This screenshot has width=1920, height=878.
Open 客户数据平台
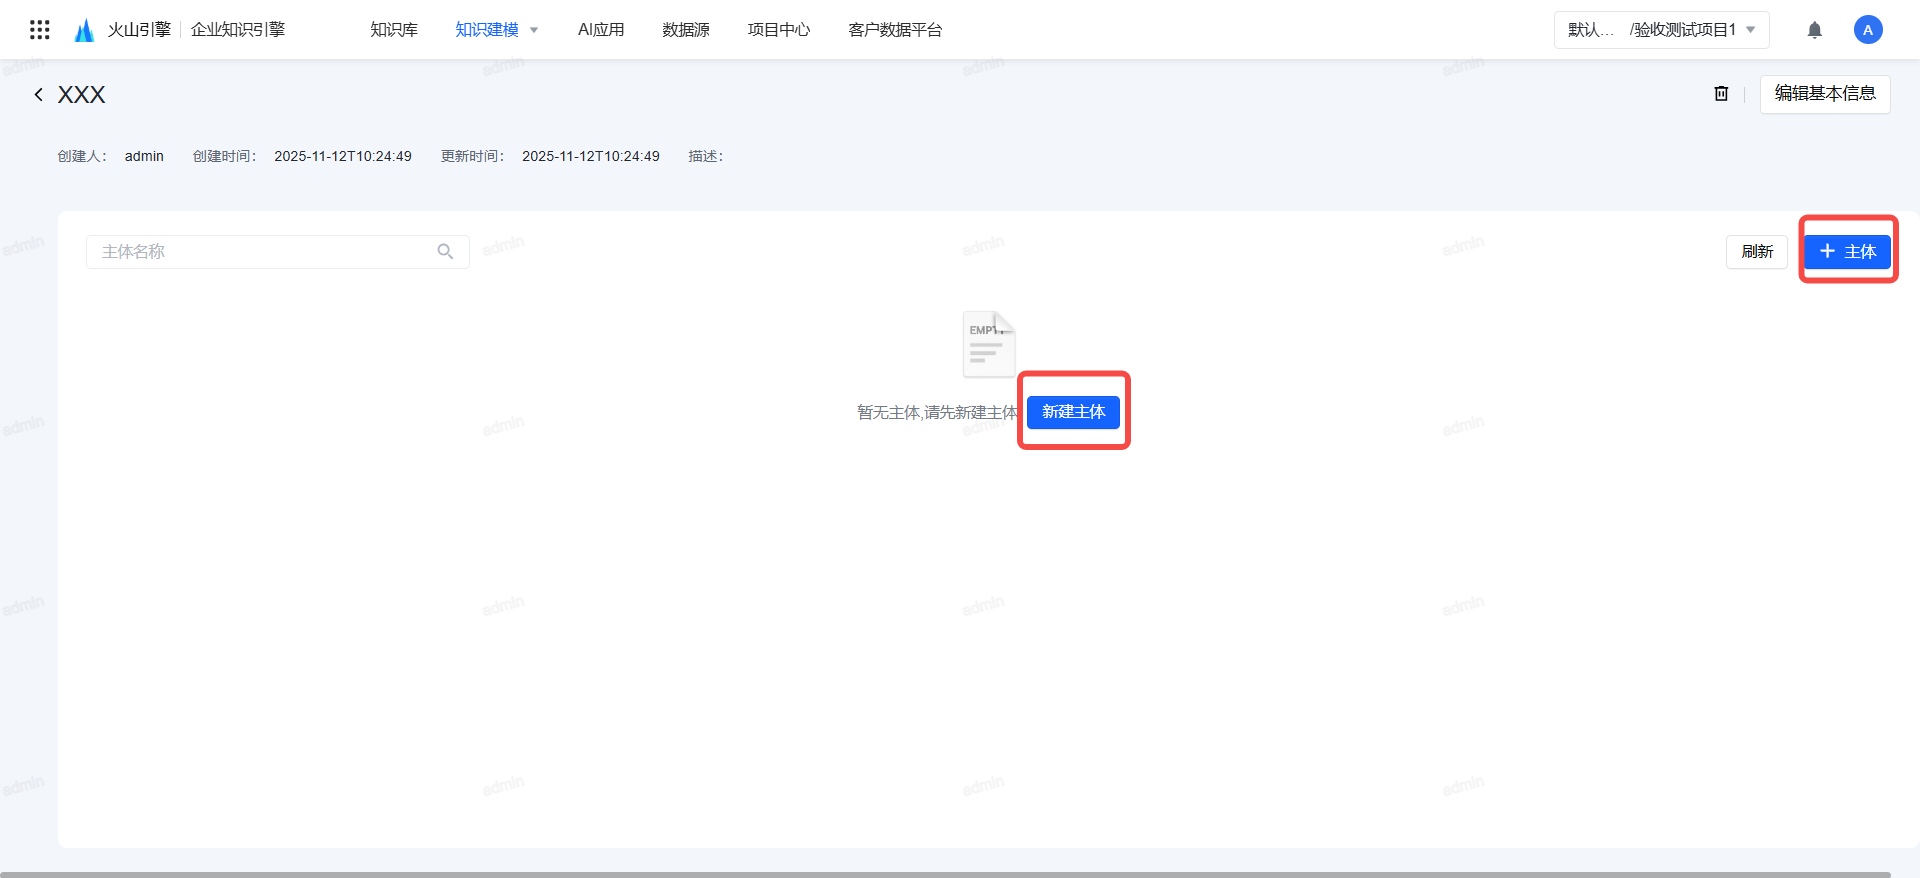coord(895,30)
